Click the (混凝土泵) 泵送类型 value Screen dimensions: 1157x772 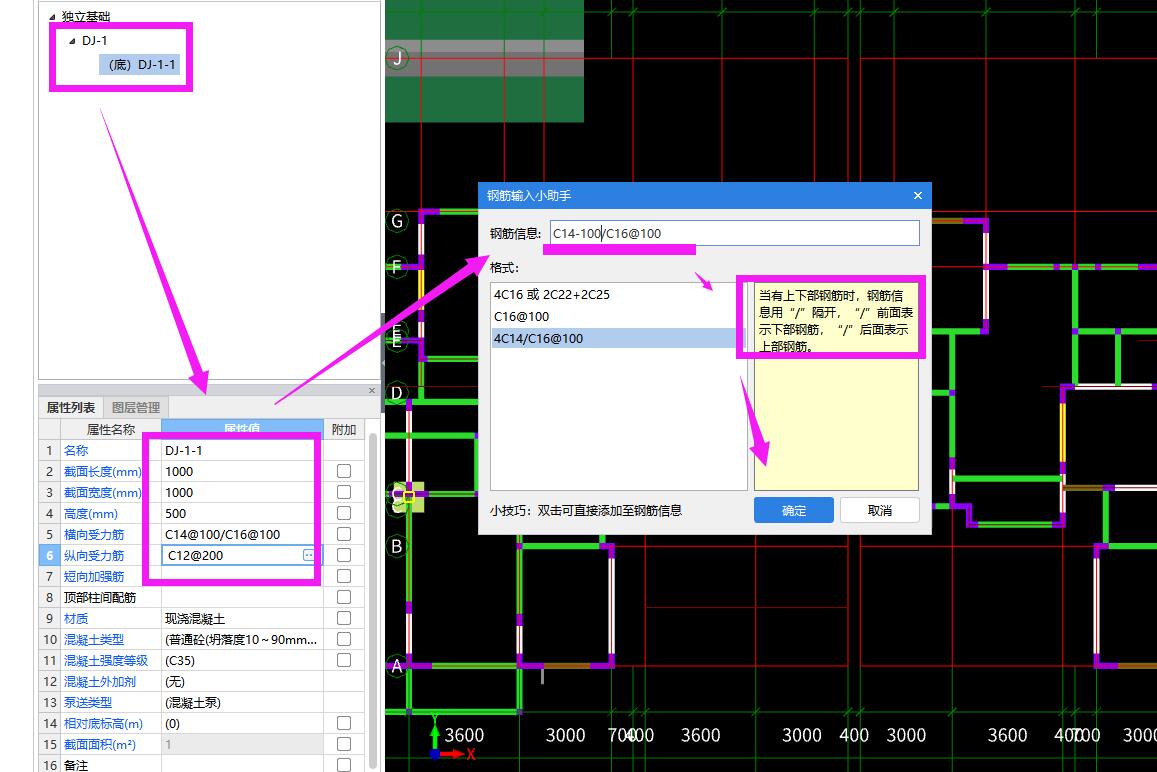point(242,703)
